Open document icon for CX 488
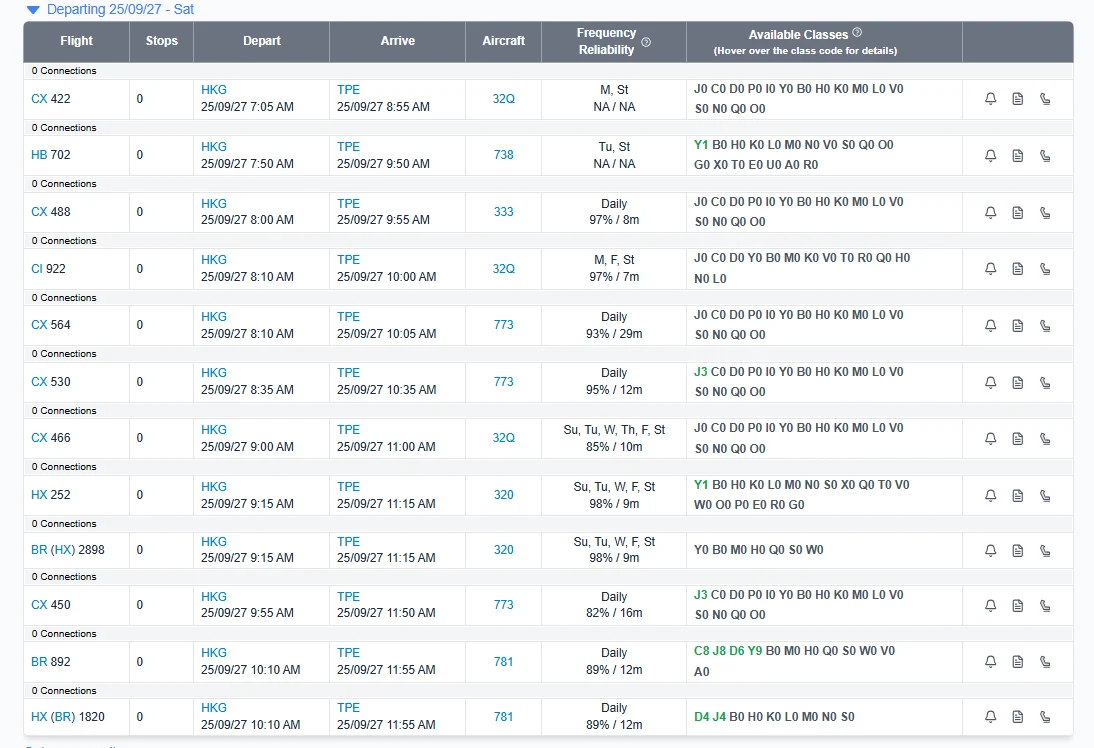Viewport: 1094px width, 748px height. pyautogui.click(x=1017, y=213)
